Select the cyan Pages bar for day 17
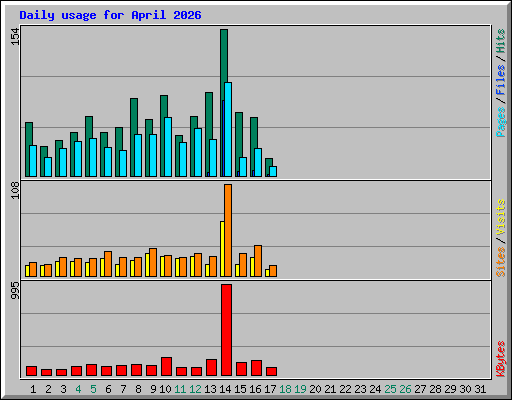Image resolution: width=512 pixels, height=400 pixels. (x=273, y=171)
